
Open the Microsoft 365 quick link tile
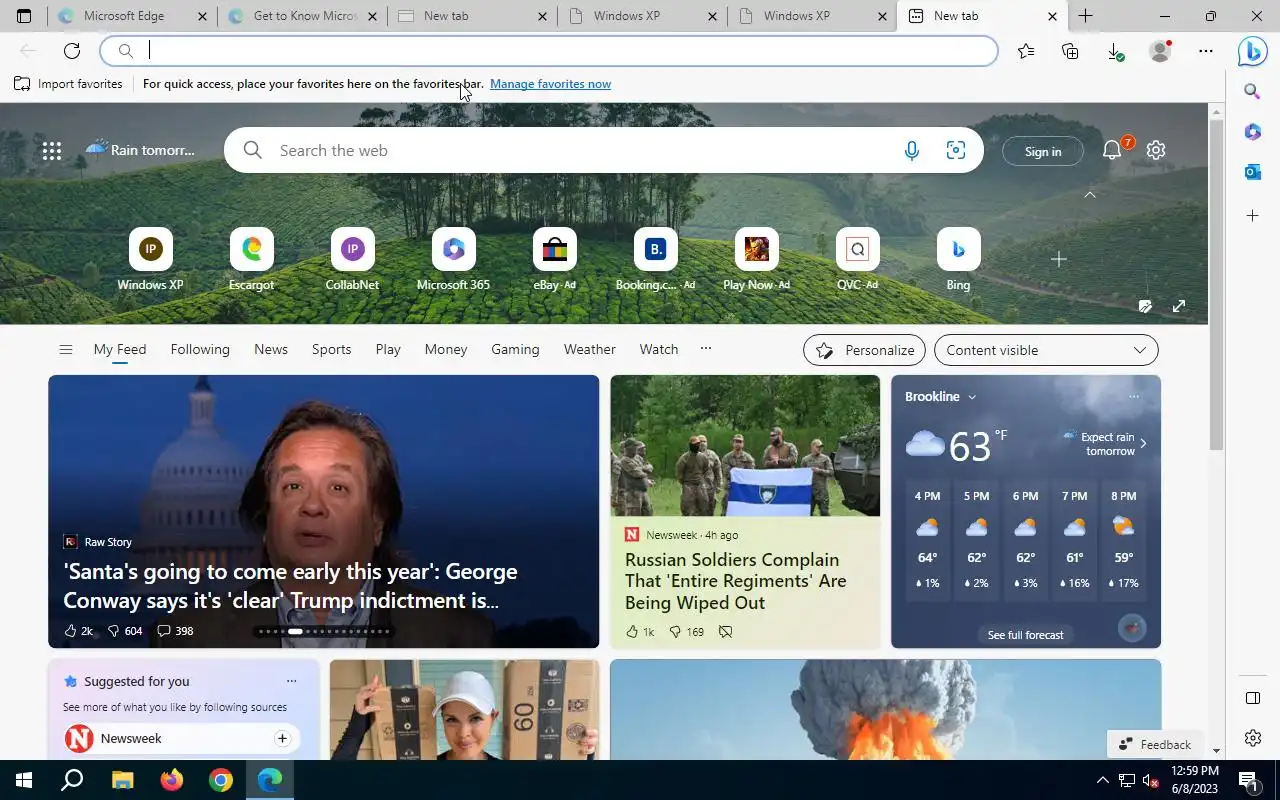(453, 260)
